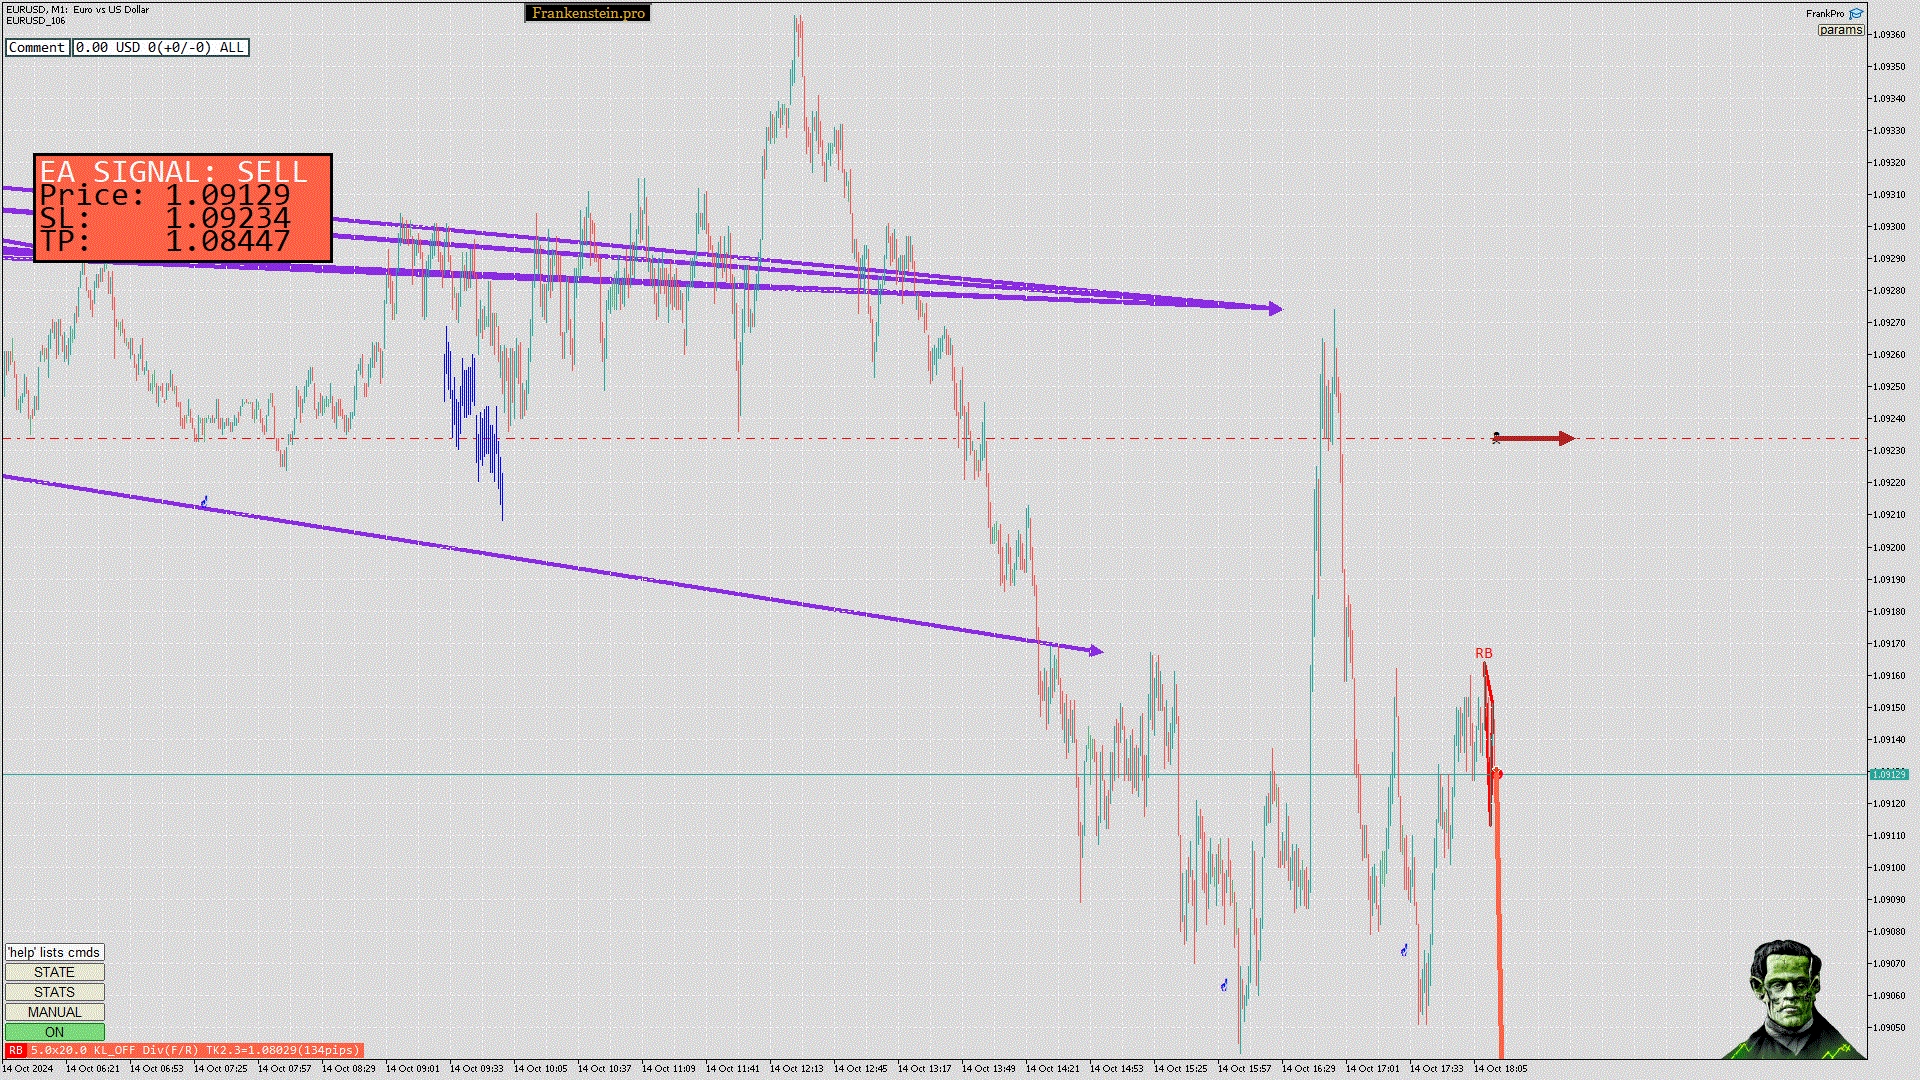Click the current price tag 1.09129 on axis
1920x1080 pixels.
(x=1889, y=774)
